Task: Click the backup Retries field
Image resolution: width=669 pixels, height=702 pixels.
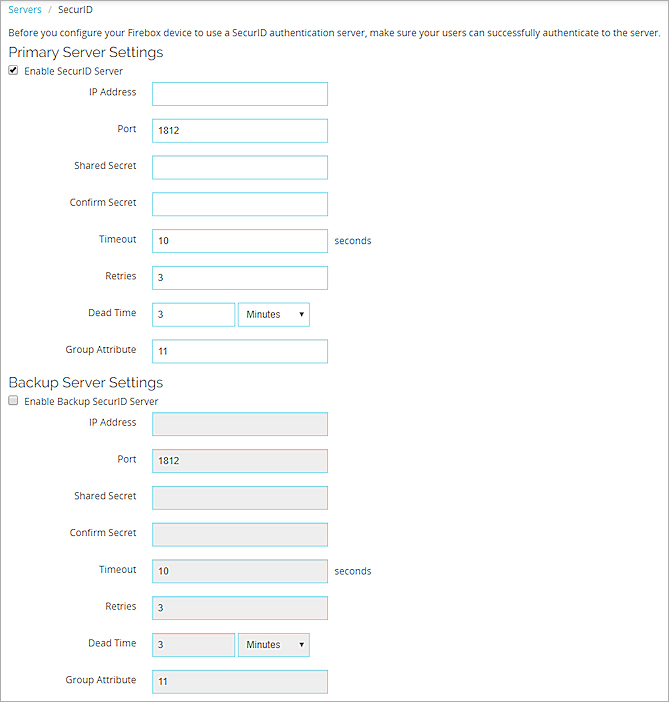Action: [x=240, y=608]
